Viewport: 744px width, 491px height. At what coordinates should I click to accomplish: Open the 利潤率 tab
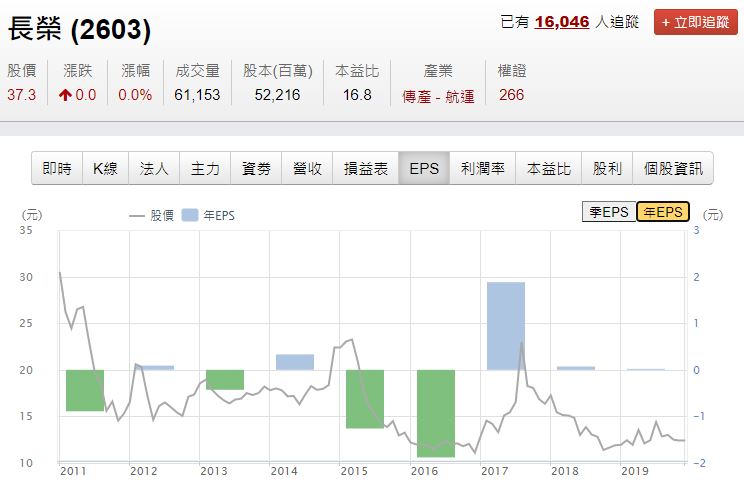[x=483, y=168]
